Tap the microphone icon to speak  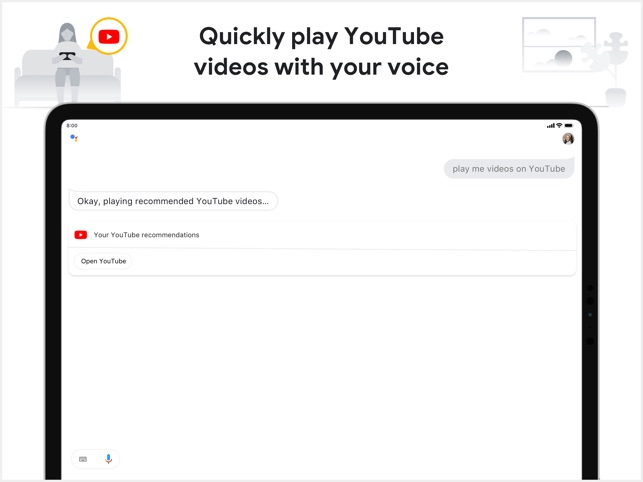point(108,459)
